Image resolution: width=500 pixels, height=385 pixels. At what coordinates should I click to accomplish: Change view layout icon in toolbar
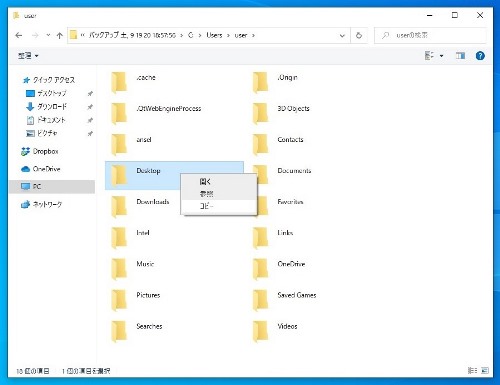click(429, 56)
